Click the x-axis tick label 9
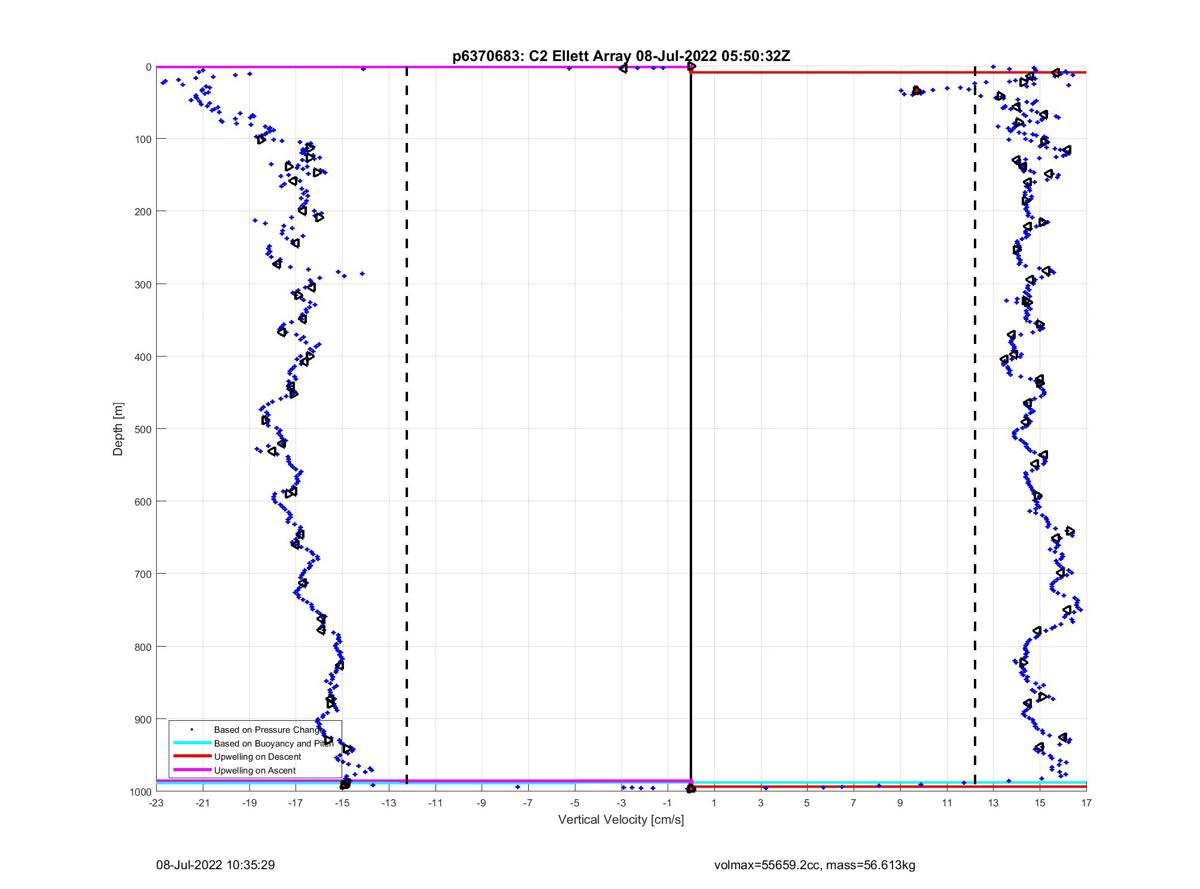Image resolution: width=1200 pixels, height=889 pixels. coord(900,802)
